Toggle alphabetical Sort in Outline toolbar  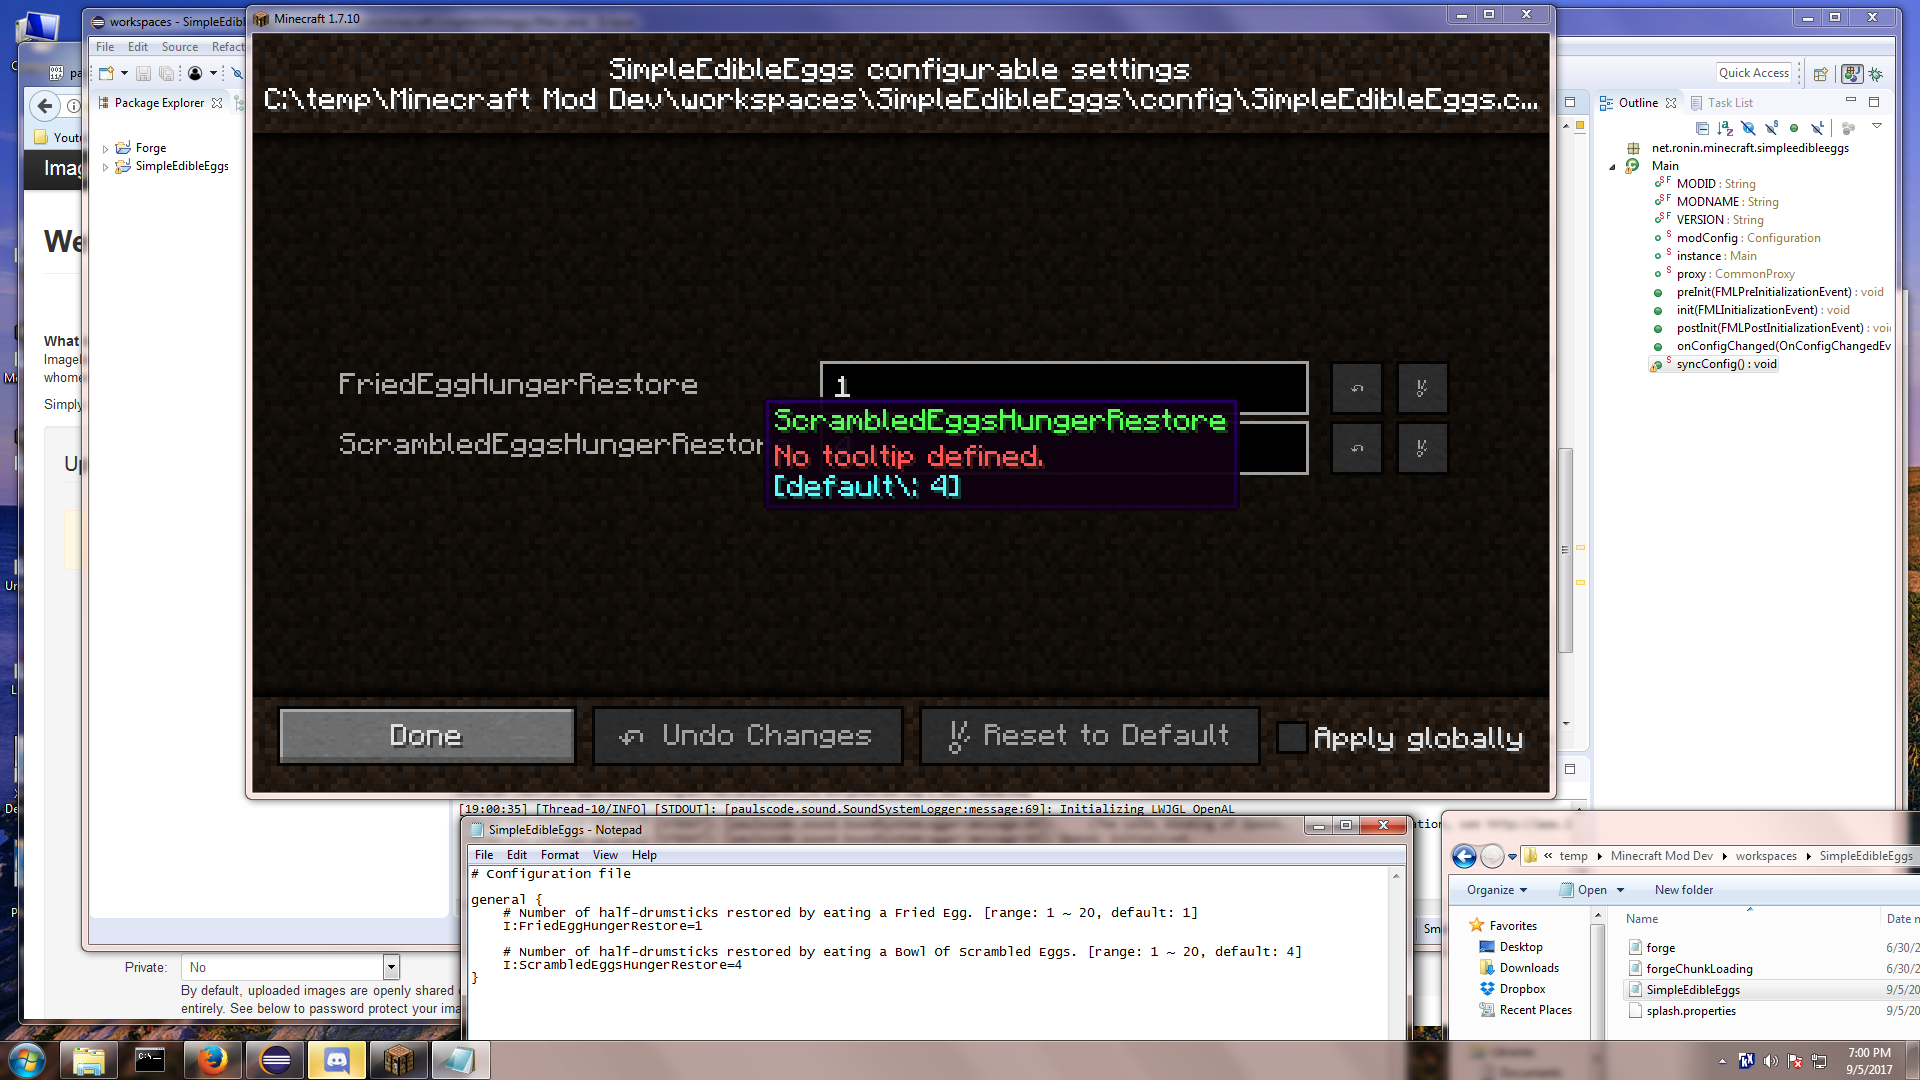click(x=1725, y=128)
